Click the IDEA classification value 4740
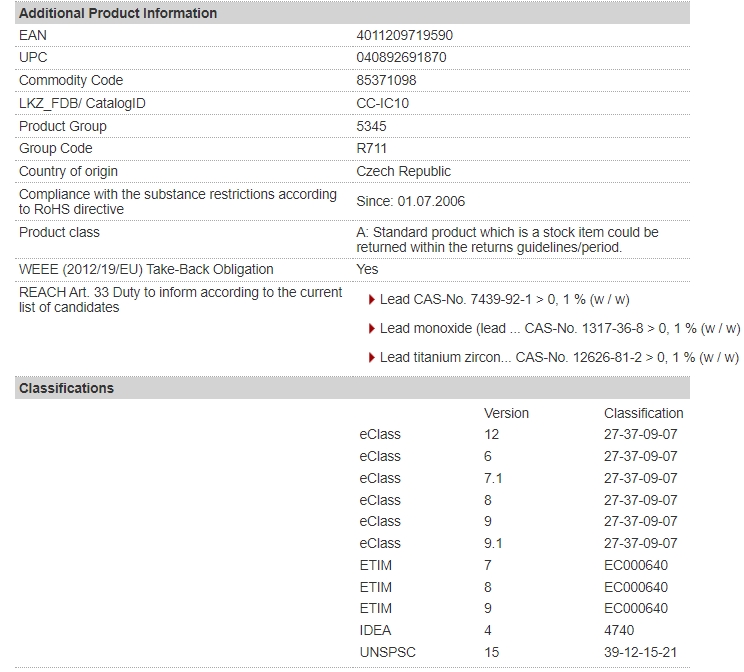This screenshot has width=744, height=672. (x=619, y=630)
